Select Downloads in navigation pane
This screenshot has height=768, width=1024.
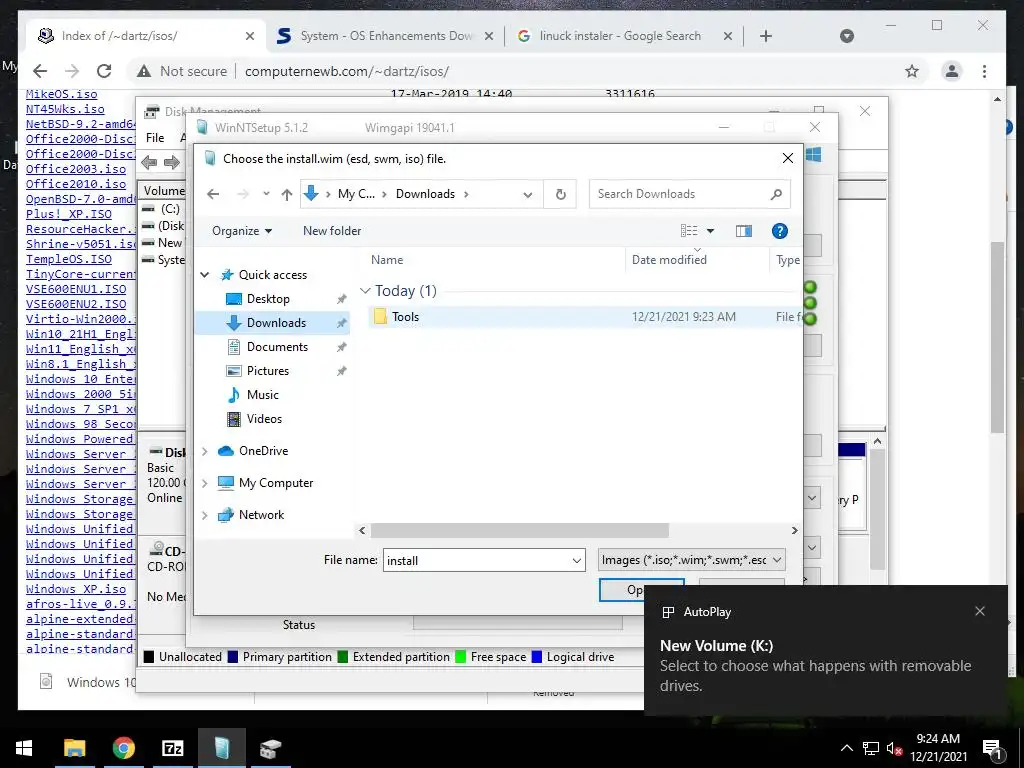pos(276,323)
